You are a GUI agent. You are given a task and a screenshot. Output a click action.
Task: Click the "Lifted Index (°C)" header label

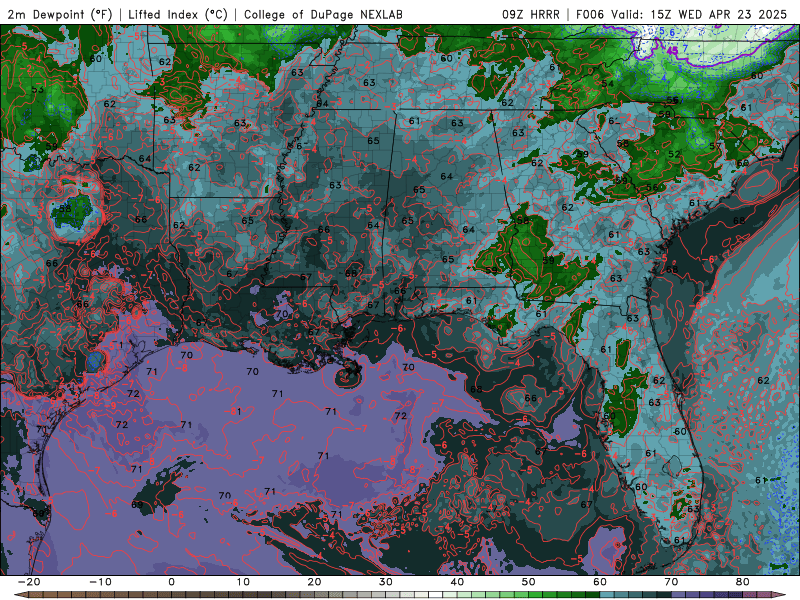[x=178, y=14]
